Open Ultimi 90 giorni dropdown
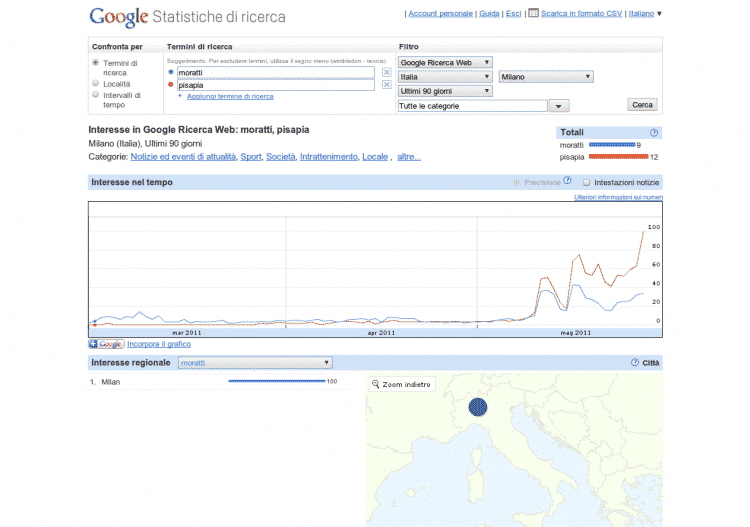Viewport: 750px width, 527px height. coord(445,91)
